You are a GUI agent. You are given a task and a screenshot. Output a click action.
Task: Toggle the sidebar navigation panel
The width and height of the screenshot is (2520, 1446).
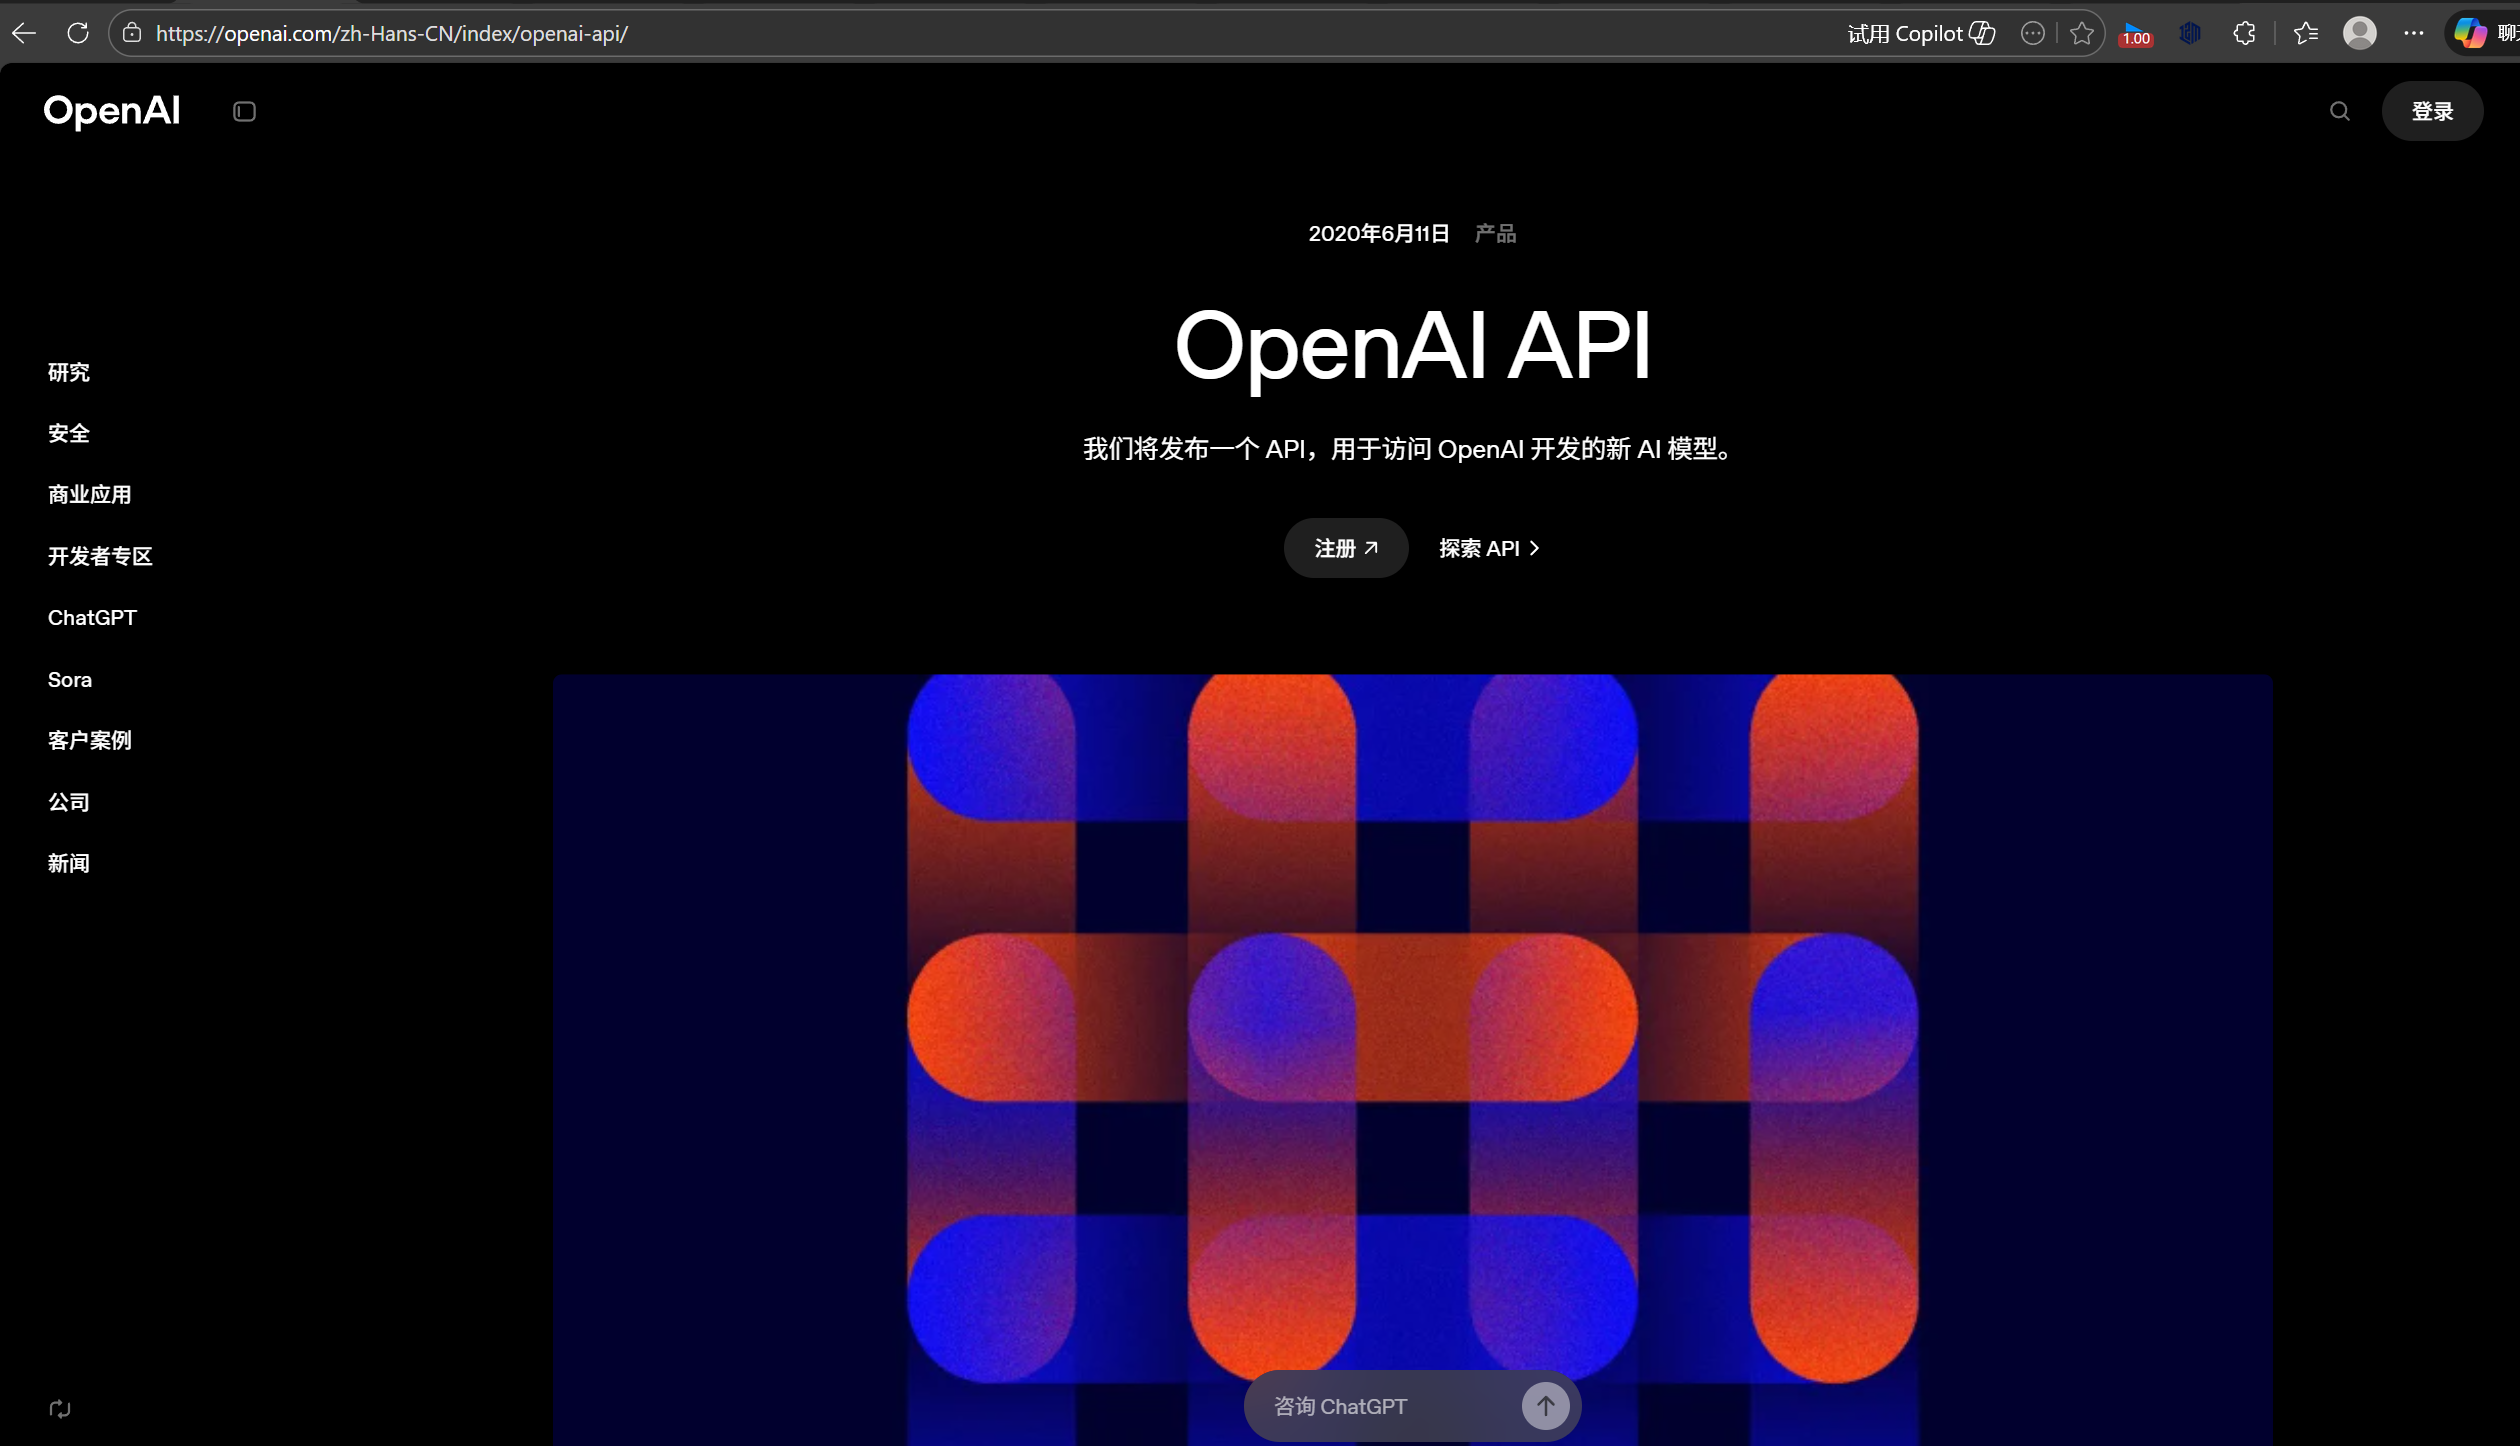(244, 111)
